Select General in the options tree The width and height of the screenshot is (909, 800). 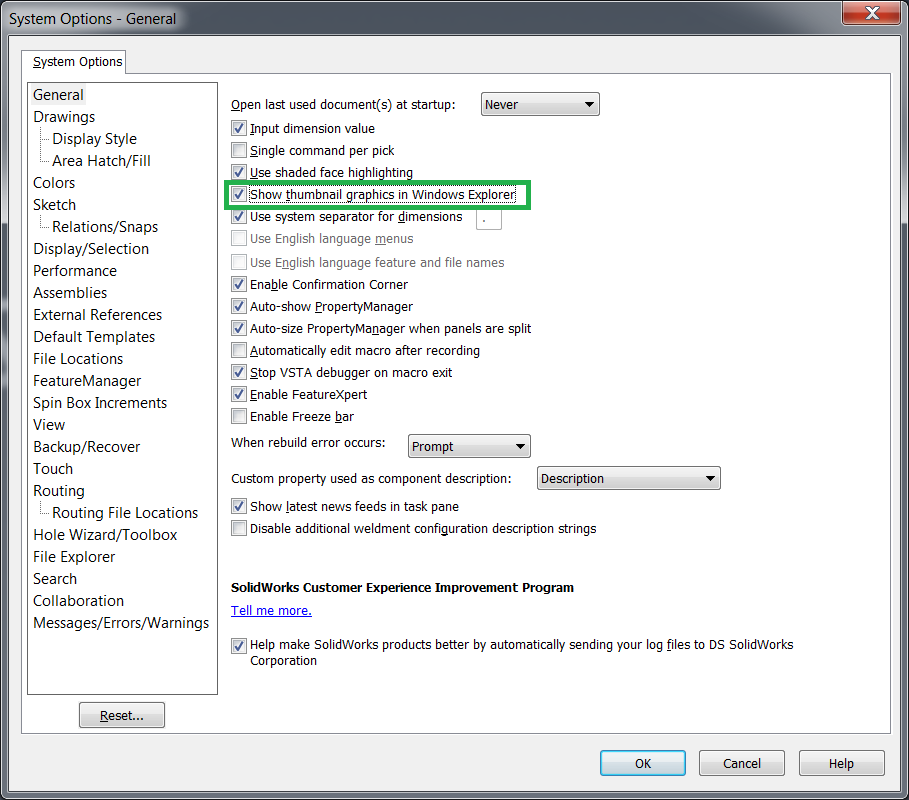pos(58,94)
